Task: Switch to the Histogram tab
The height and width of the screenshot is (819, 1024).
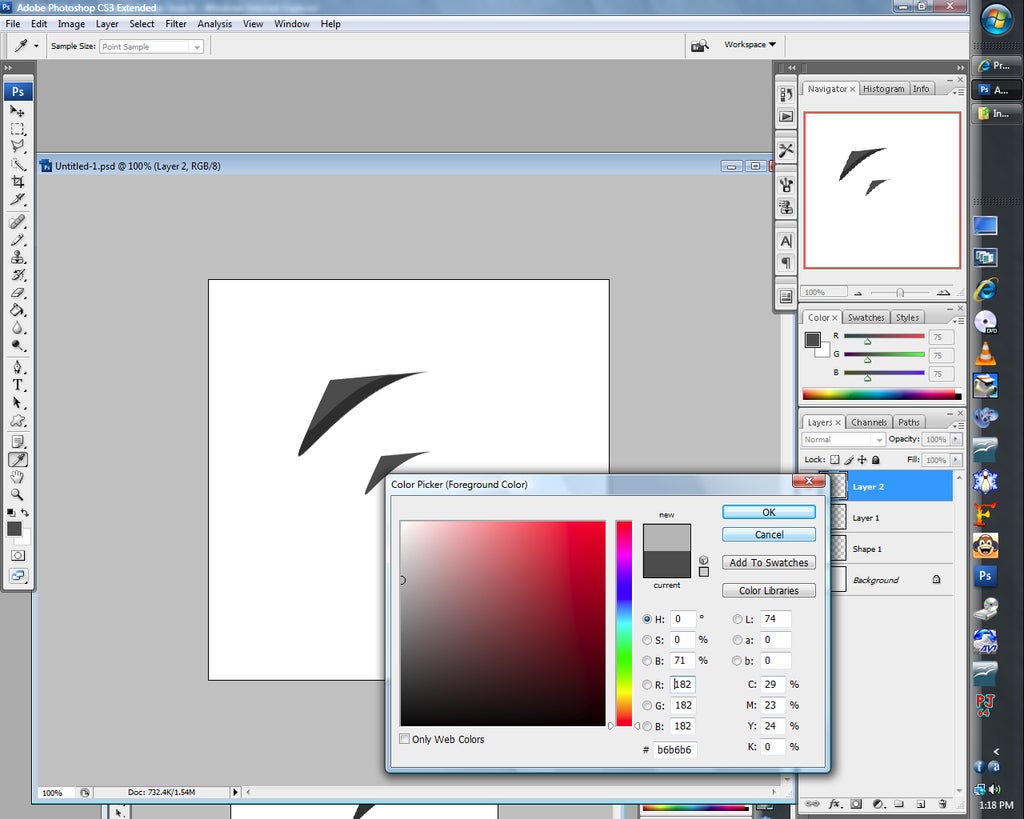Action: [884, 88]
